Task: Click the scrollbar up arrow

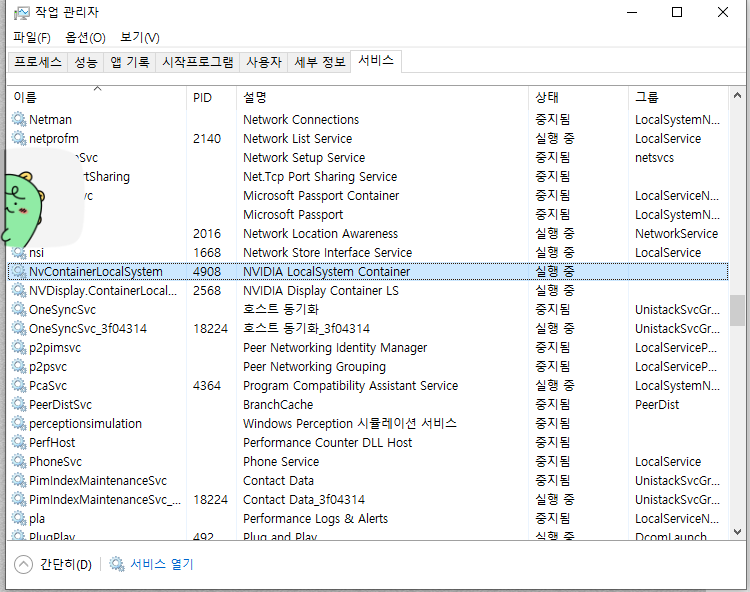Action: [x=737, y=95]
